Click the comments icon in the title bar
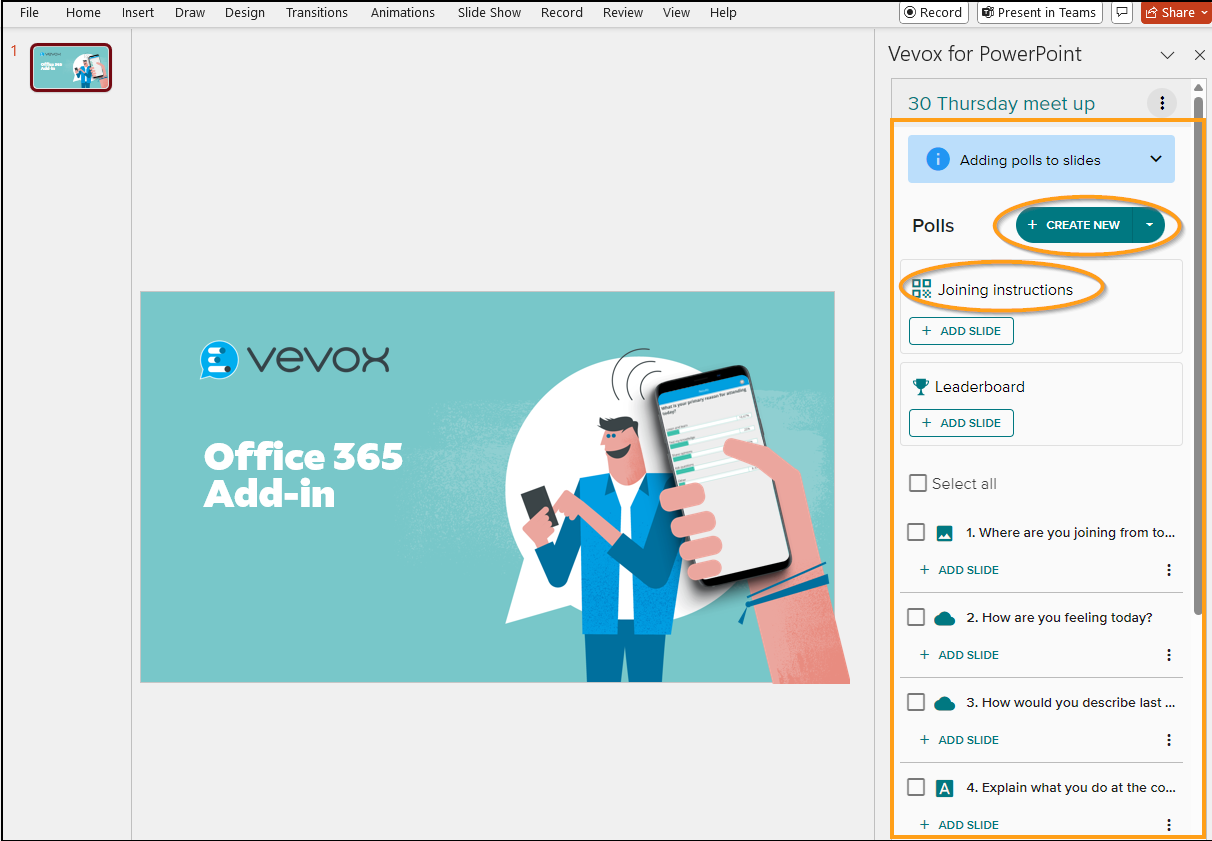Image resolution: width=1212 pixels, height=841 pixels. [x=1120, y=12]
